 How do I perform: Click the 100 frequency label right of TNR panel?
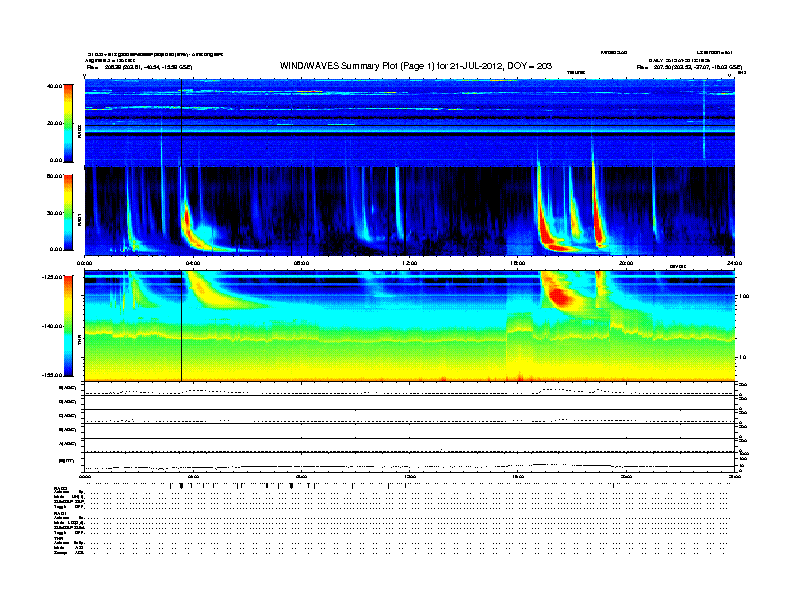pyautogui.click(x=744, y=296)
